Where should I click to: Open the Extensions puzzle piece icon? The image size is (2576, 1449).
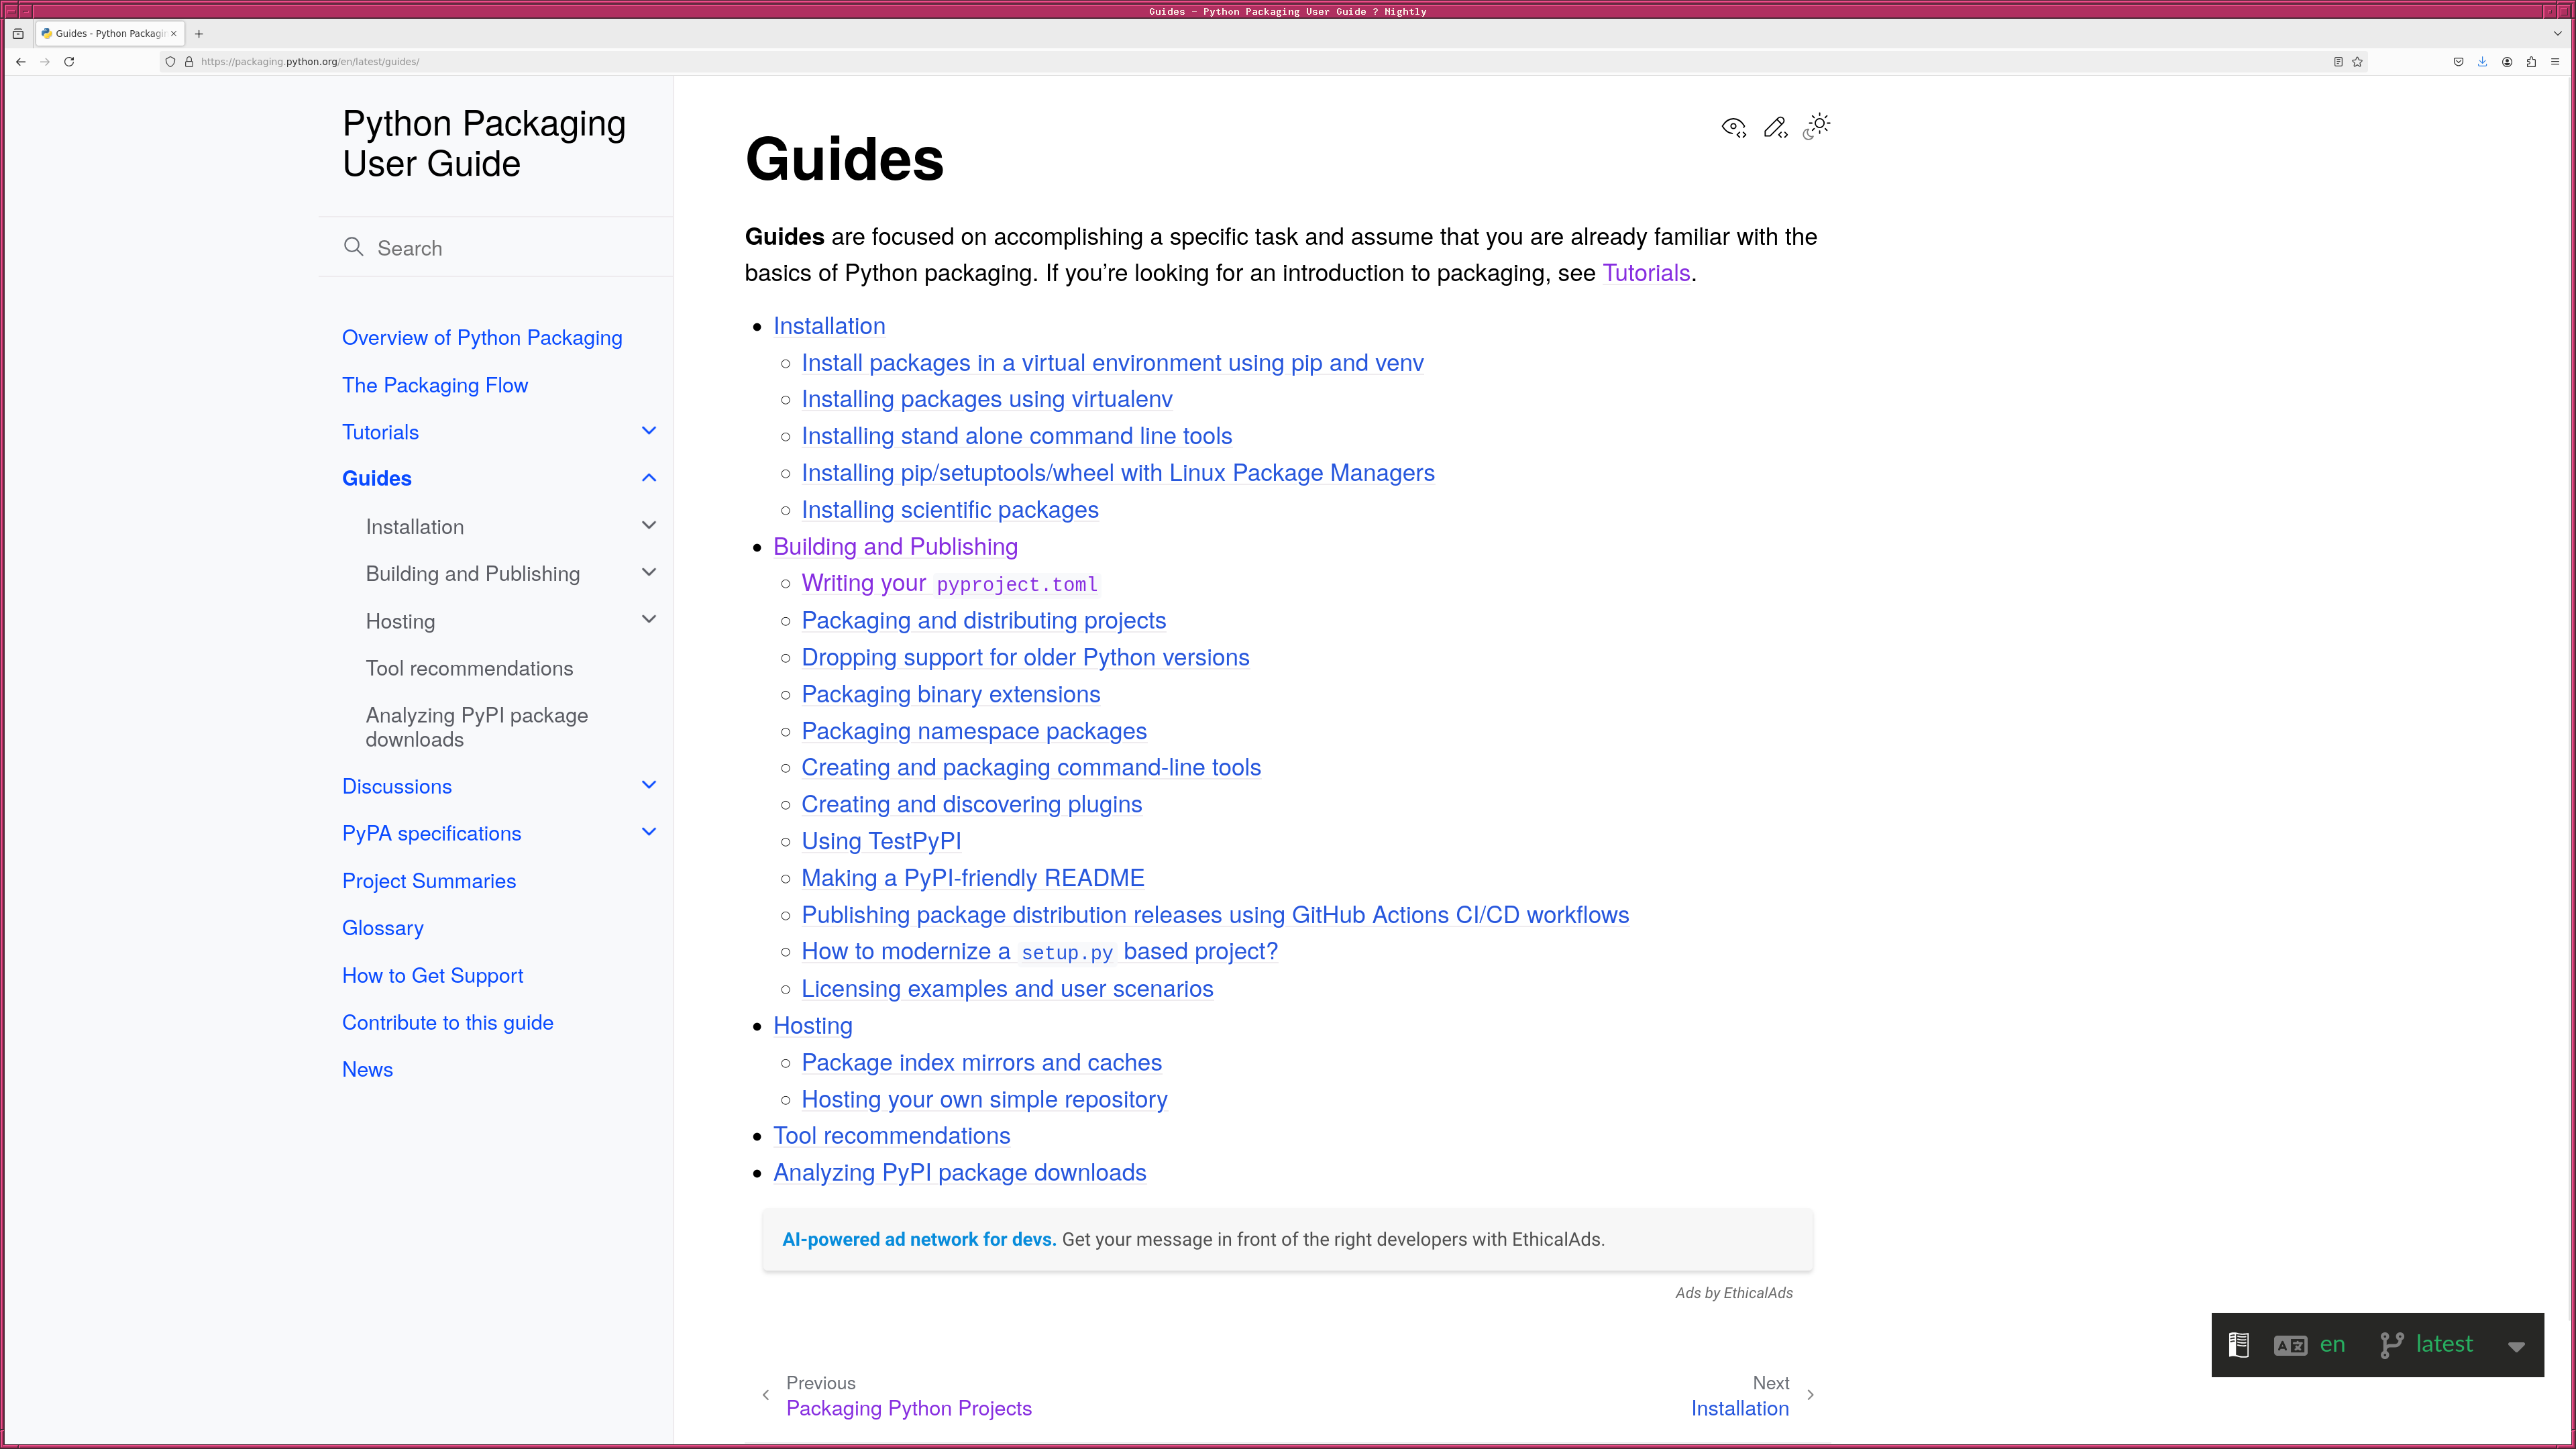pyautogui.click(x=2531, y=62)
